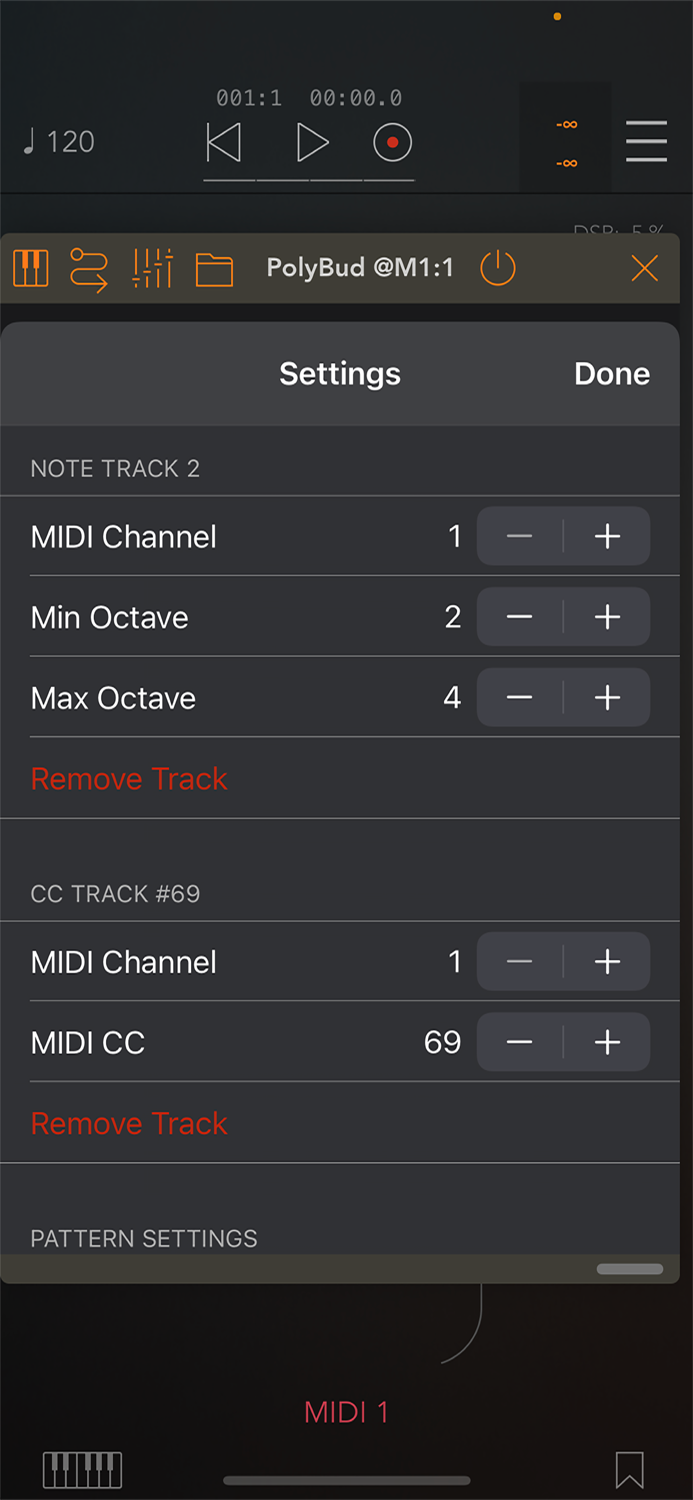Image resolution: width=693 pixels, height=1500 pixels.
Task: Select the MIDI routing arrow icon in plugin header
Action: coord(90,268)
